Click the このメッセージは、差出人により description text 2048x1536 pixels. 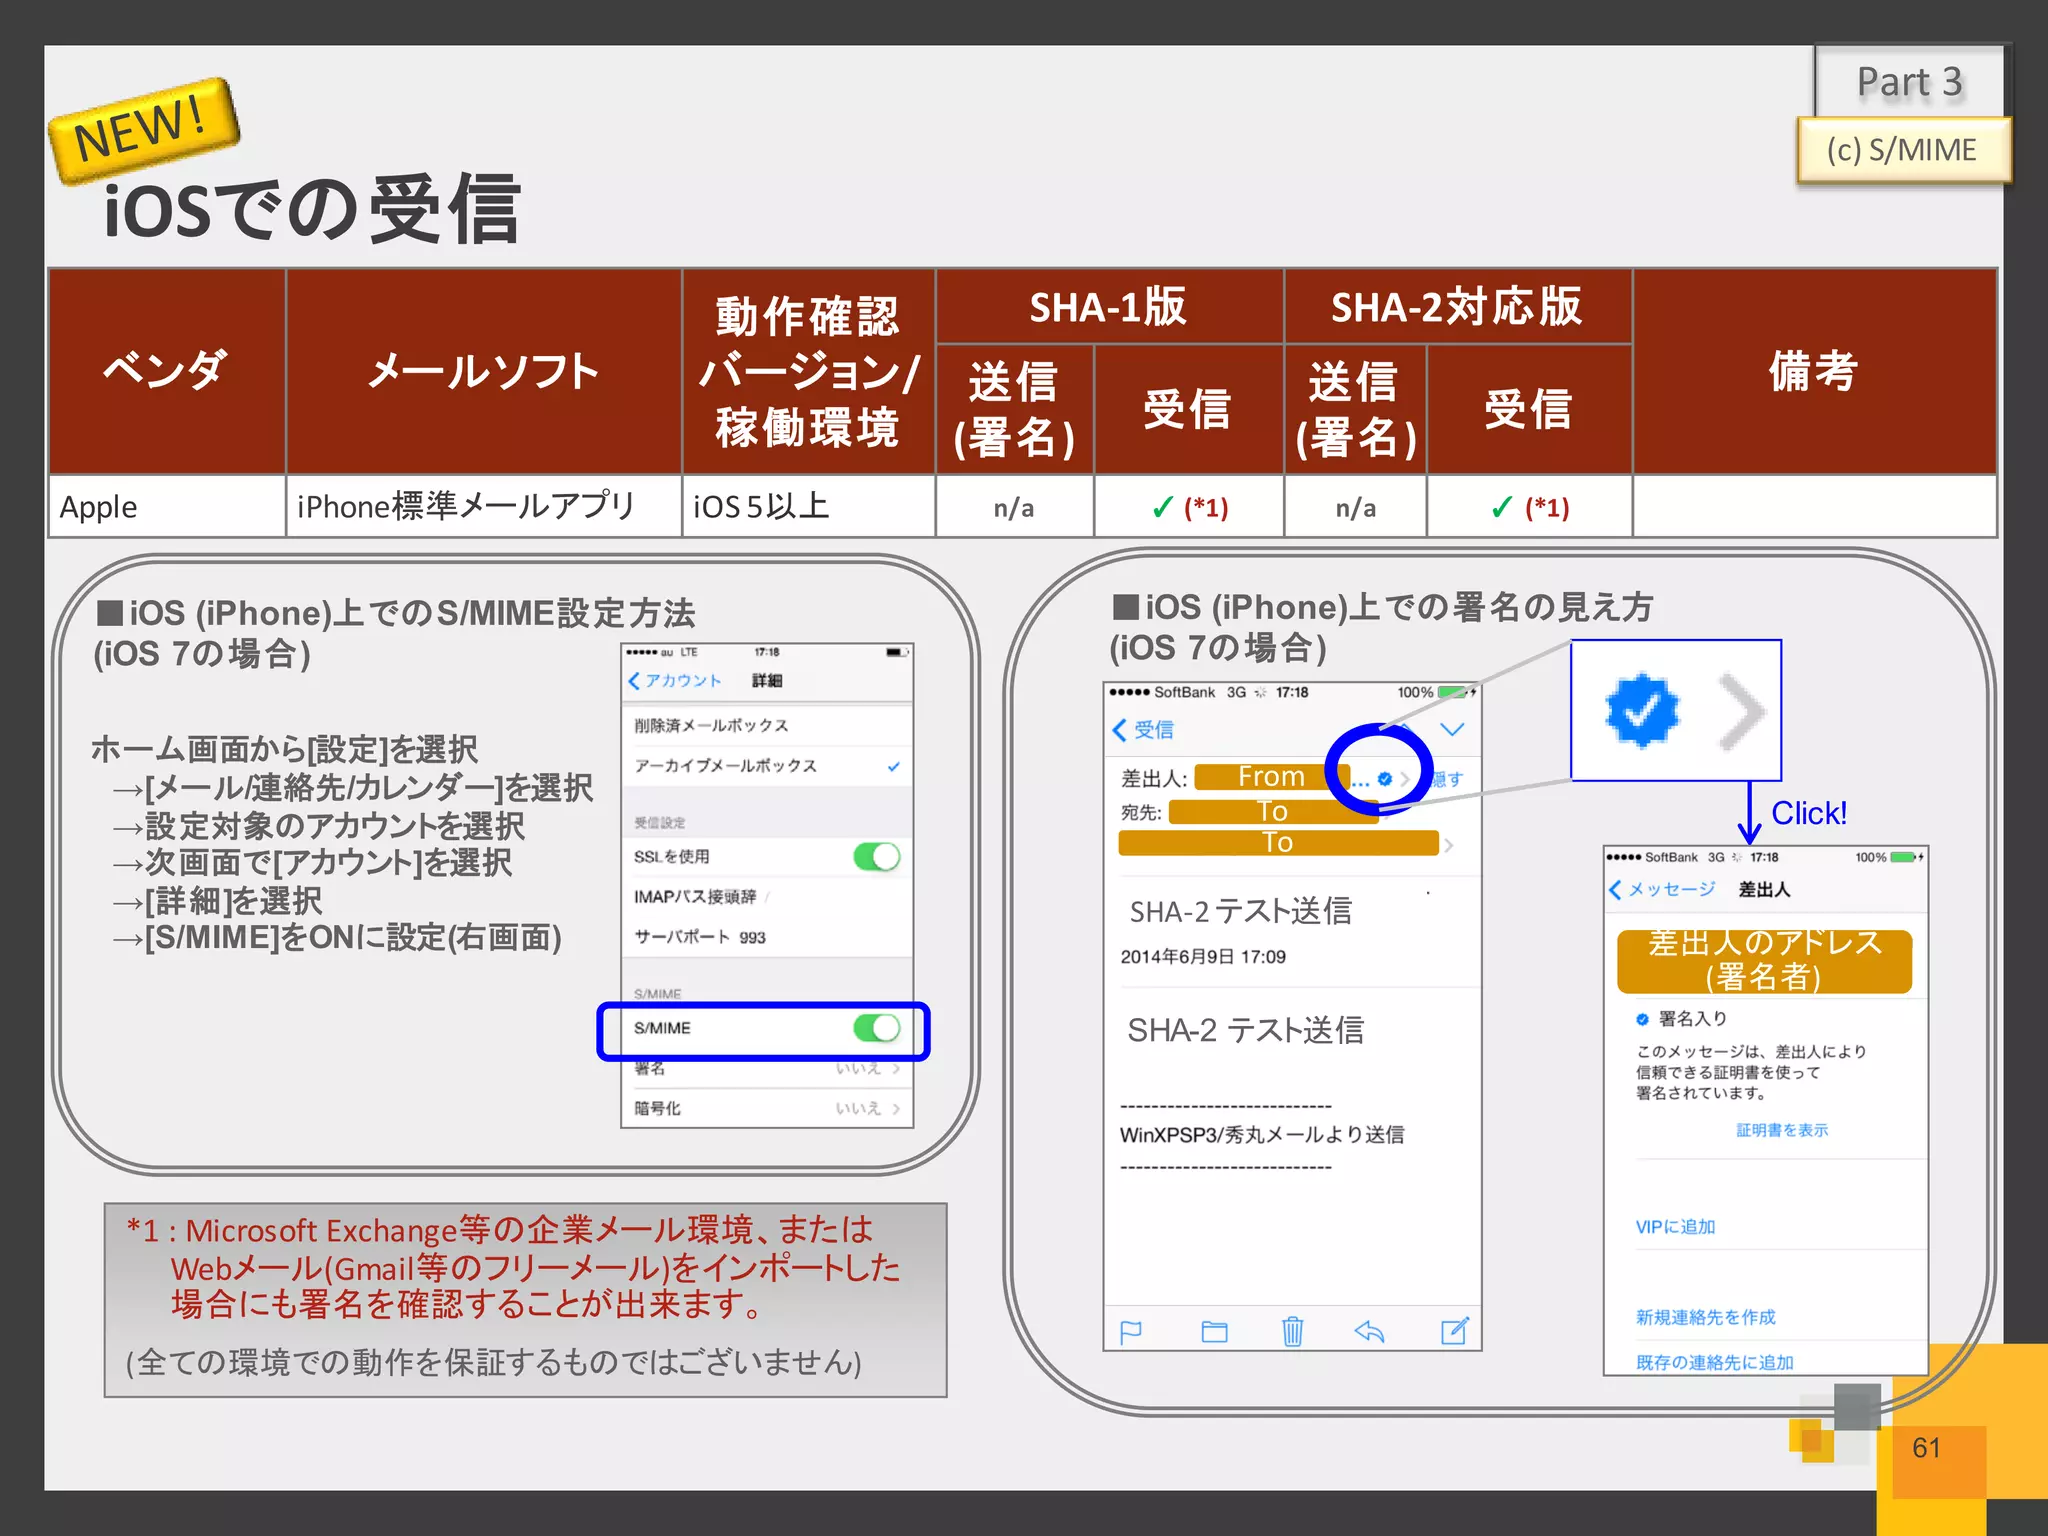click(x=1751, y=1072)
